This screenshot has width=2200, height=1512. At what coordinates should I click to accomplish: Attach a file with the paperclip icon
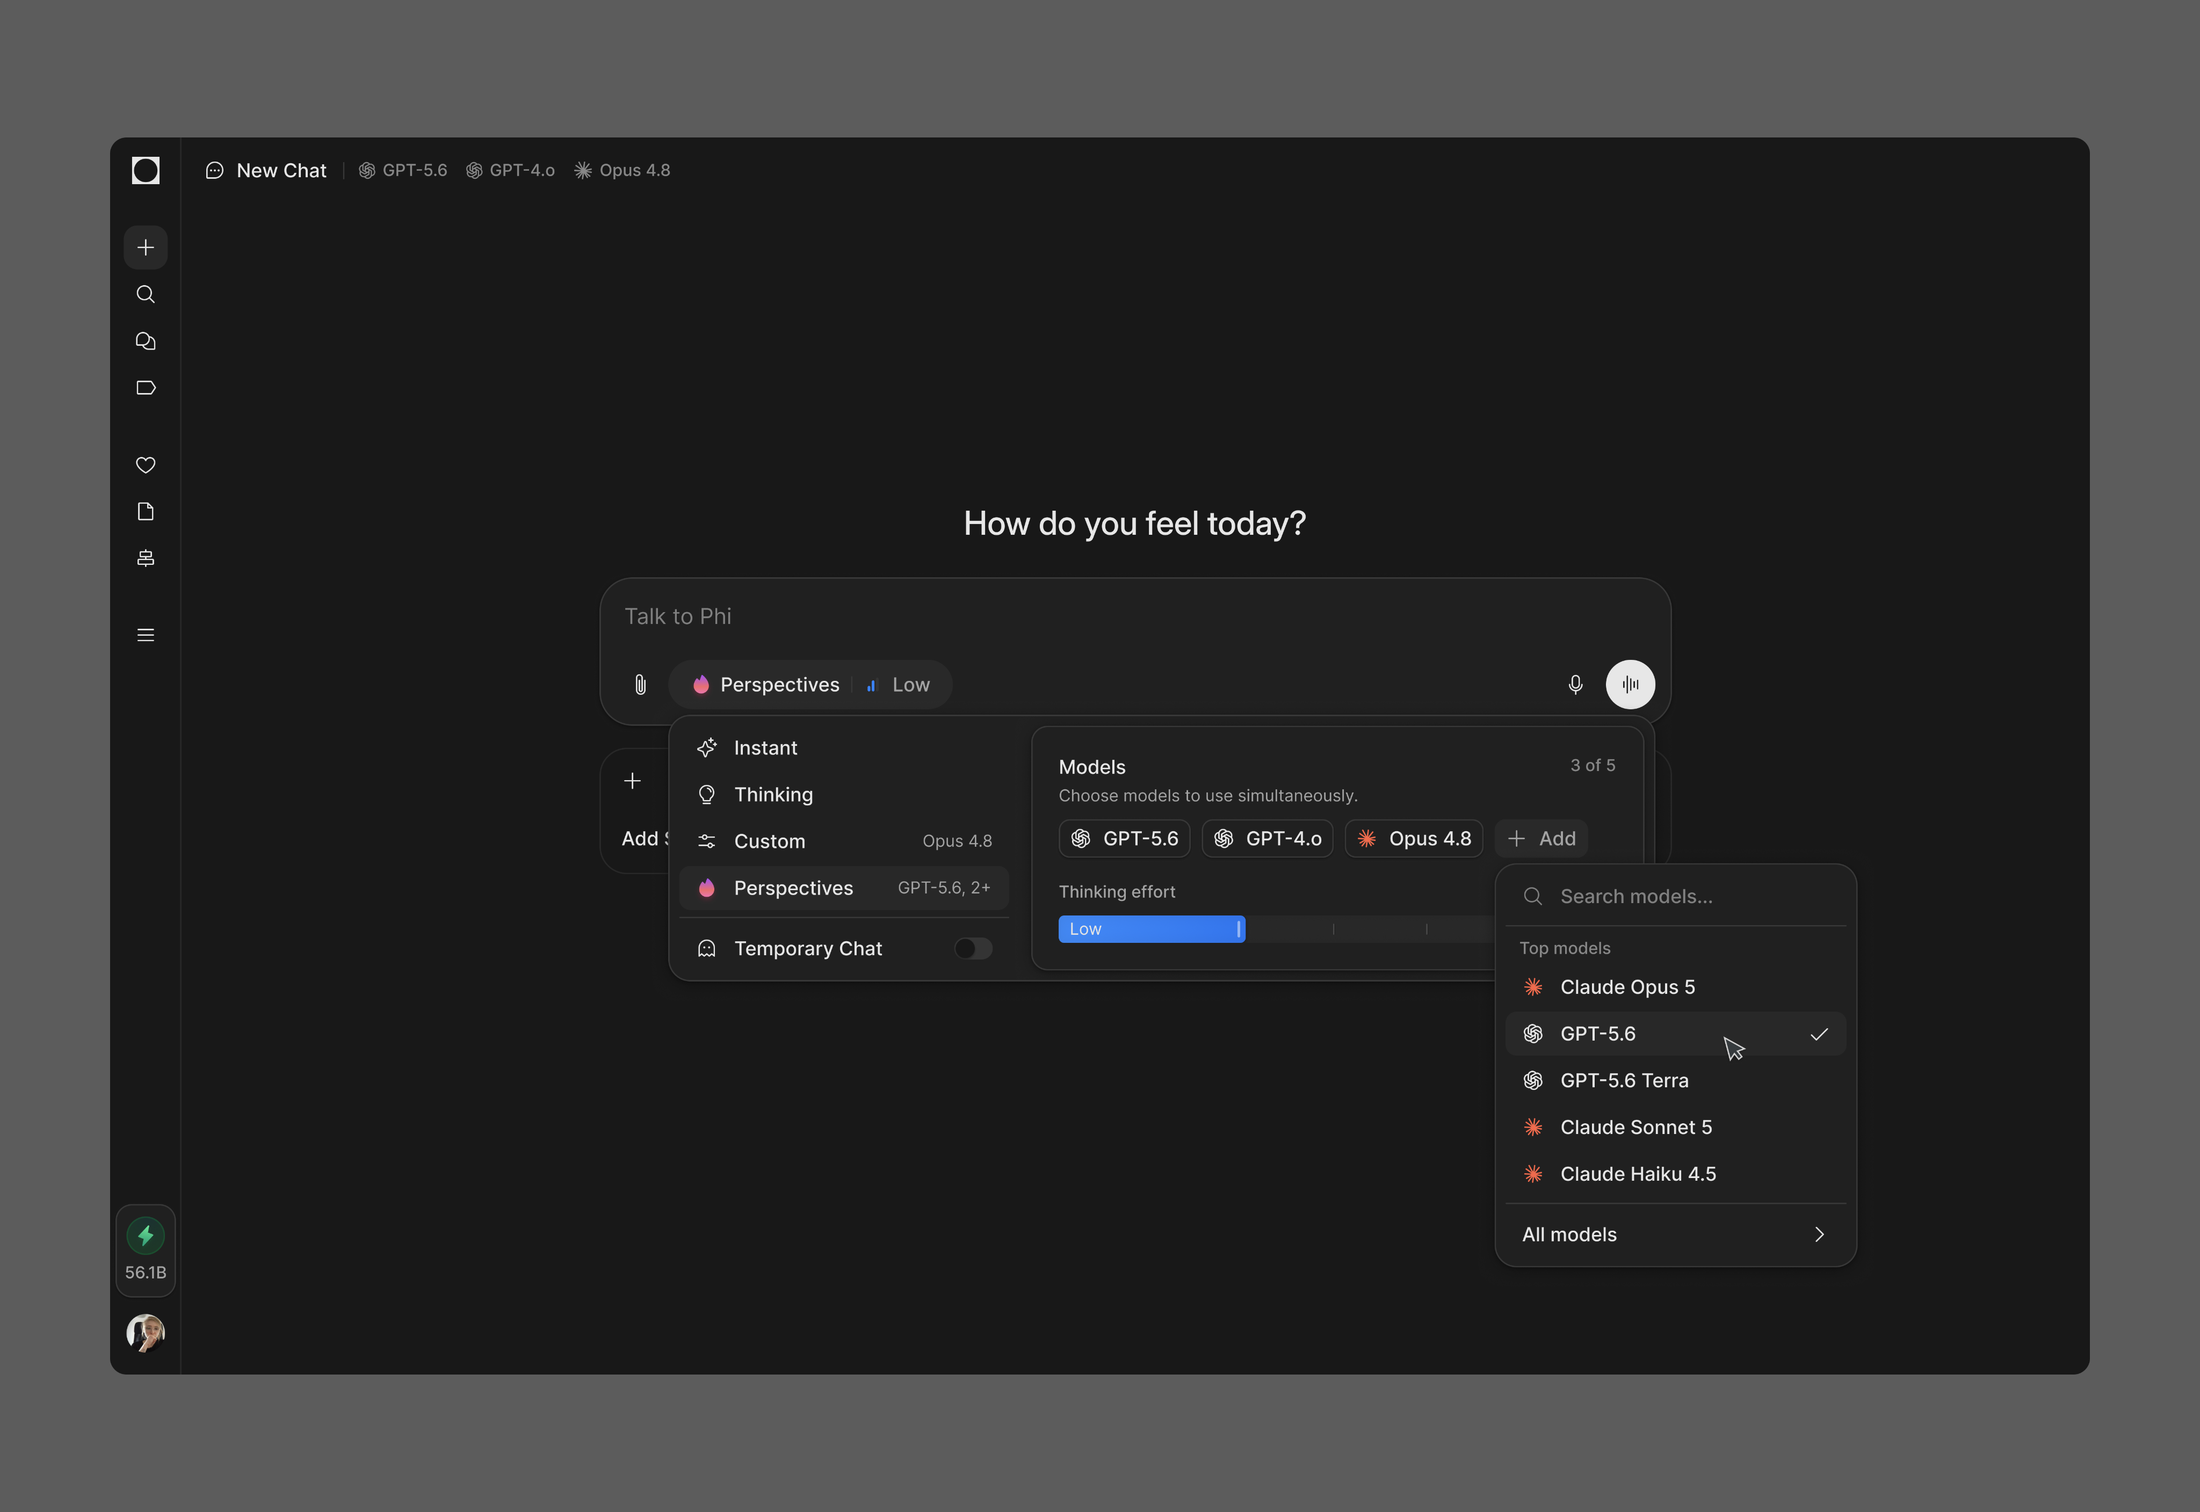(640, 685)
